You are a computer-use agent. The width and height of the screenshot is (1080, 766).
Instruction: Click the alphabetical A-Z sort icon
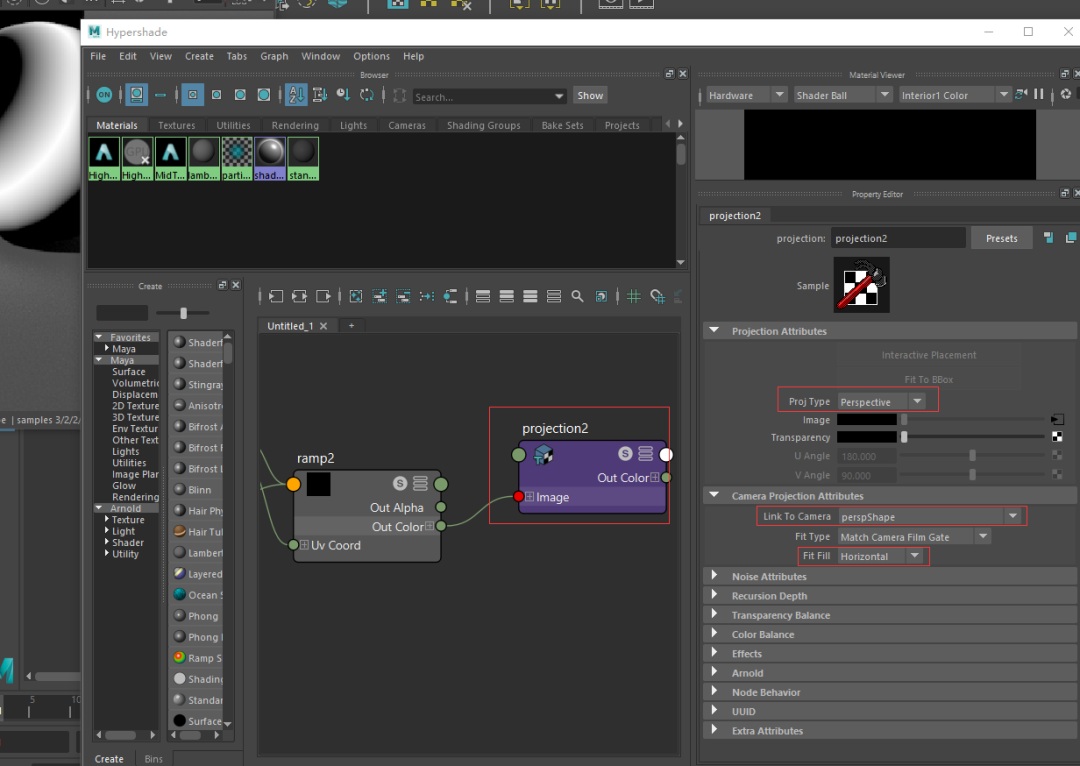pyautogui.click(x=296, y=95)
